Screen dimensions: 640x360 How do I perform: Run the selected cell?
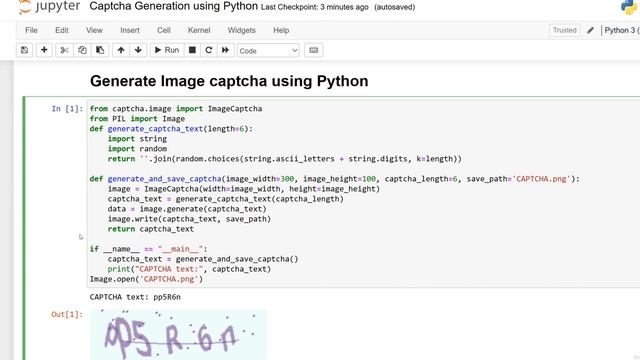tap(167, 50)
